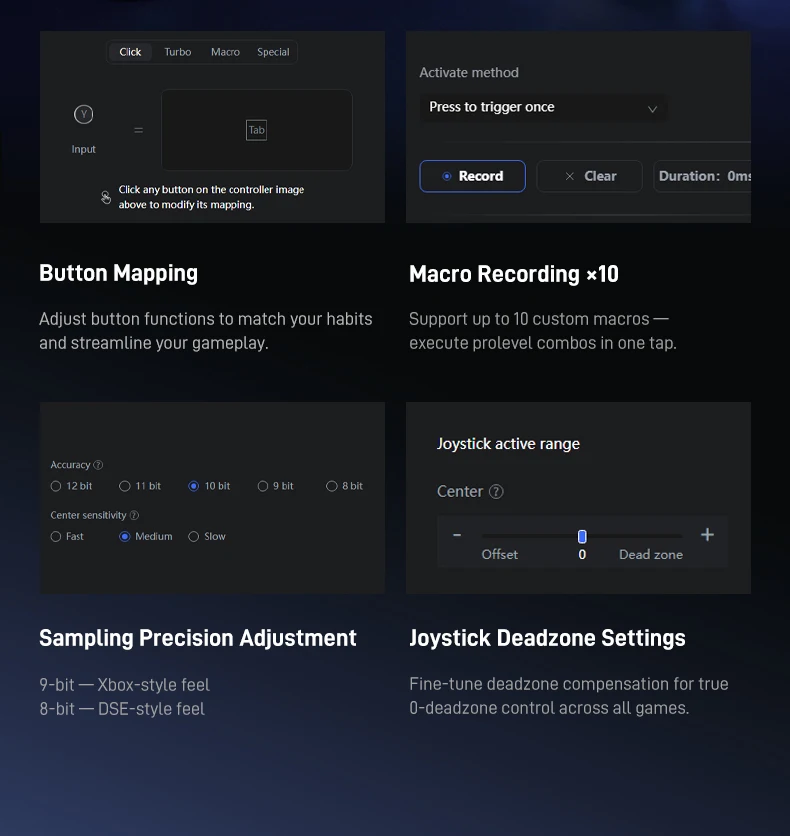Click the Tab key mapping box
This screenshot has width=790, height=836.
(257, 130)
